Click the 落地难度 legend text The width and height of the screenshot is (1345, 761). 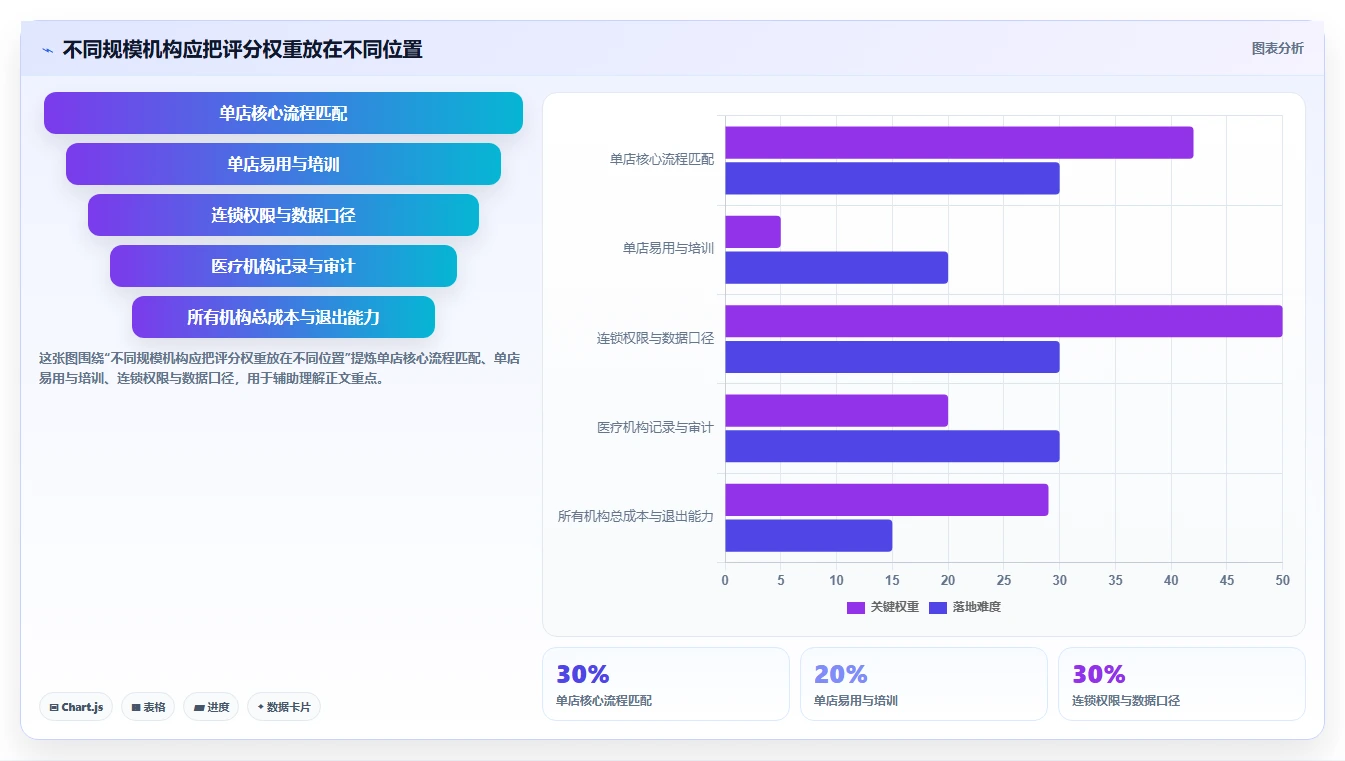tap(976, 607)
